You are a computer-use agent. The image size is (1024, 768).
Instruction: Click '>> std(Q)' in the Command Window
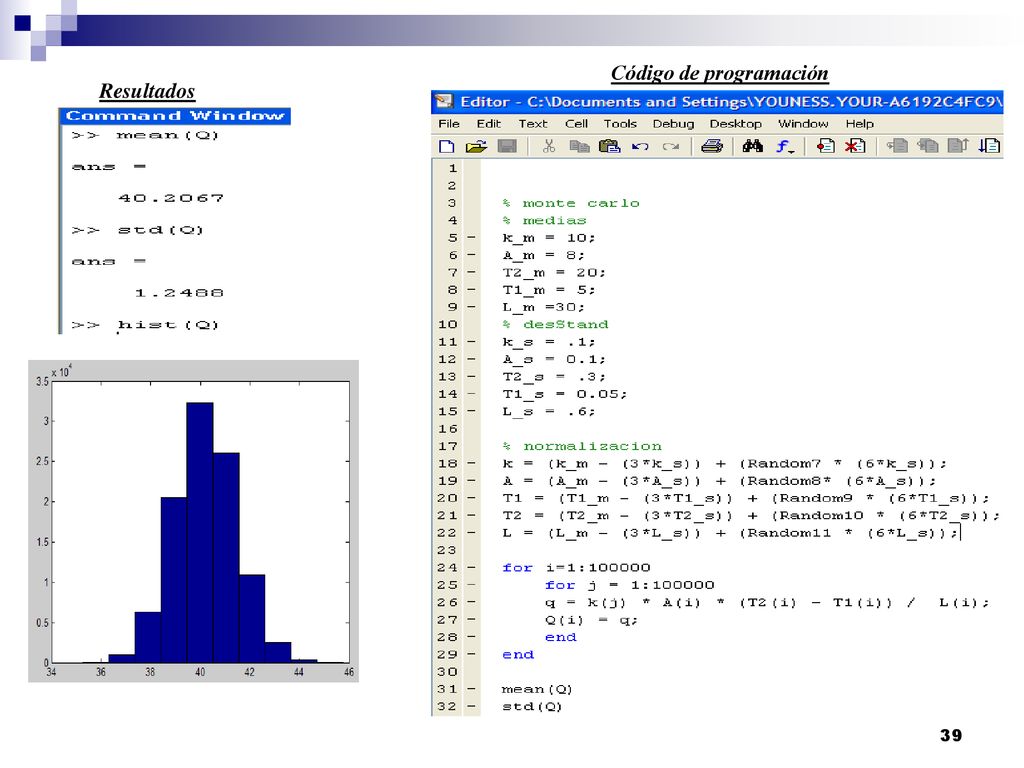click(137, 230)
